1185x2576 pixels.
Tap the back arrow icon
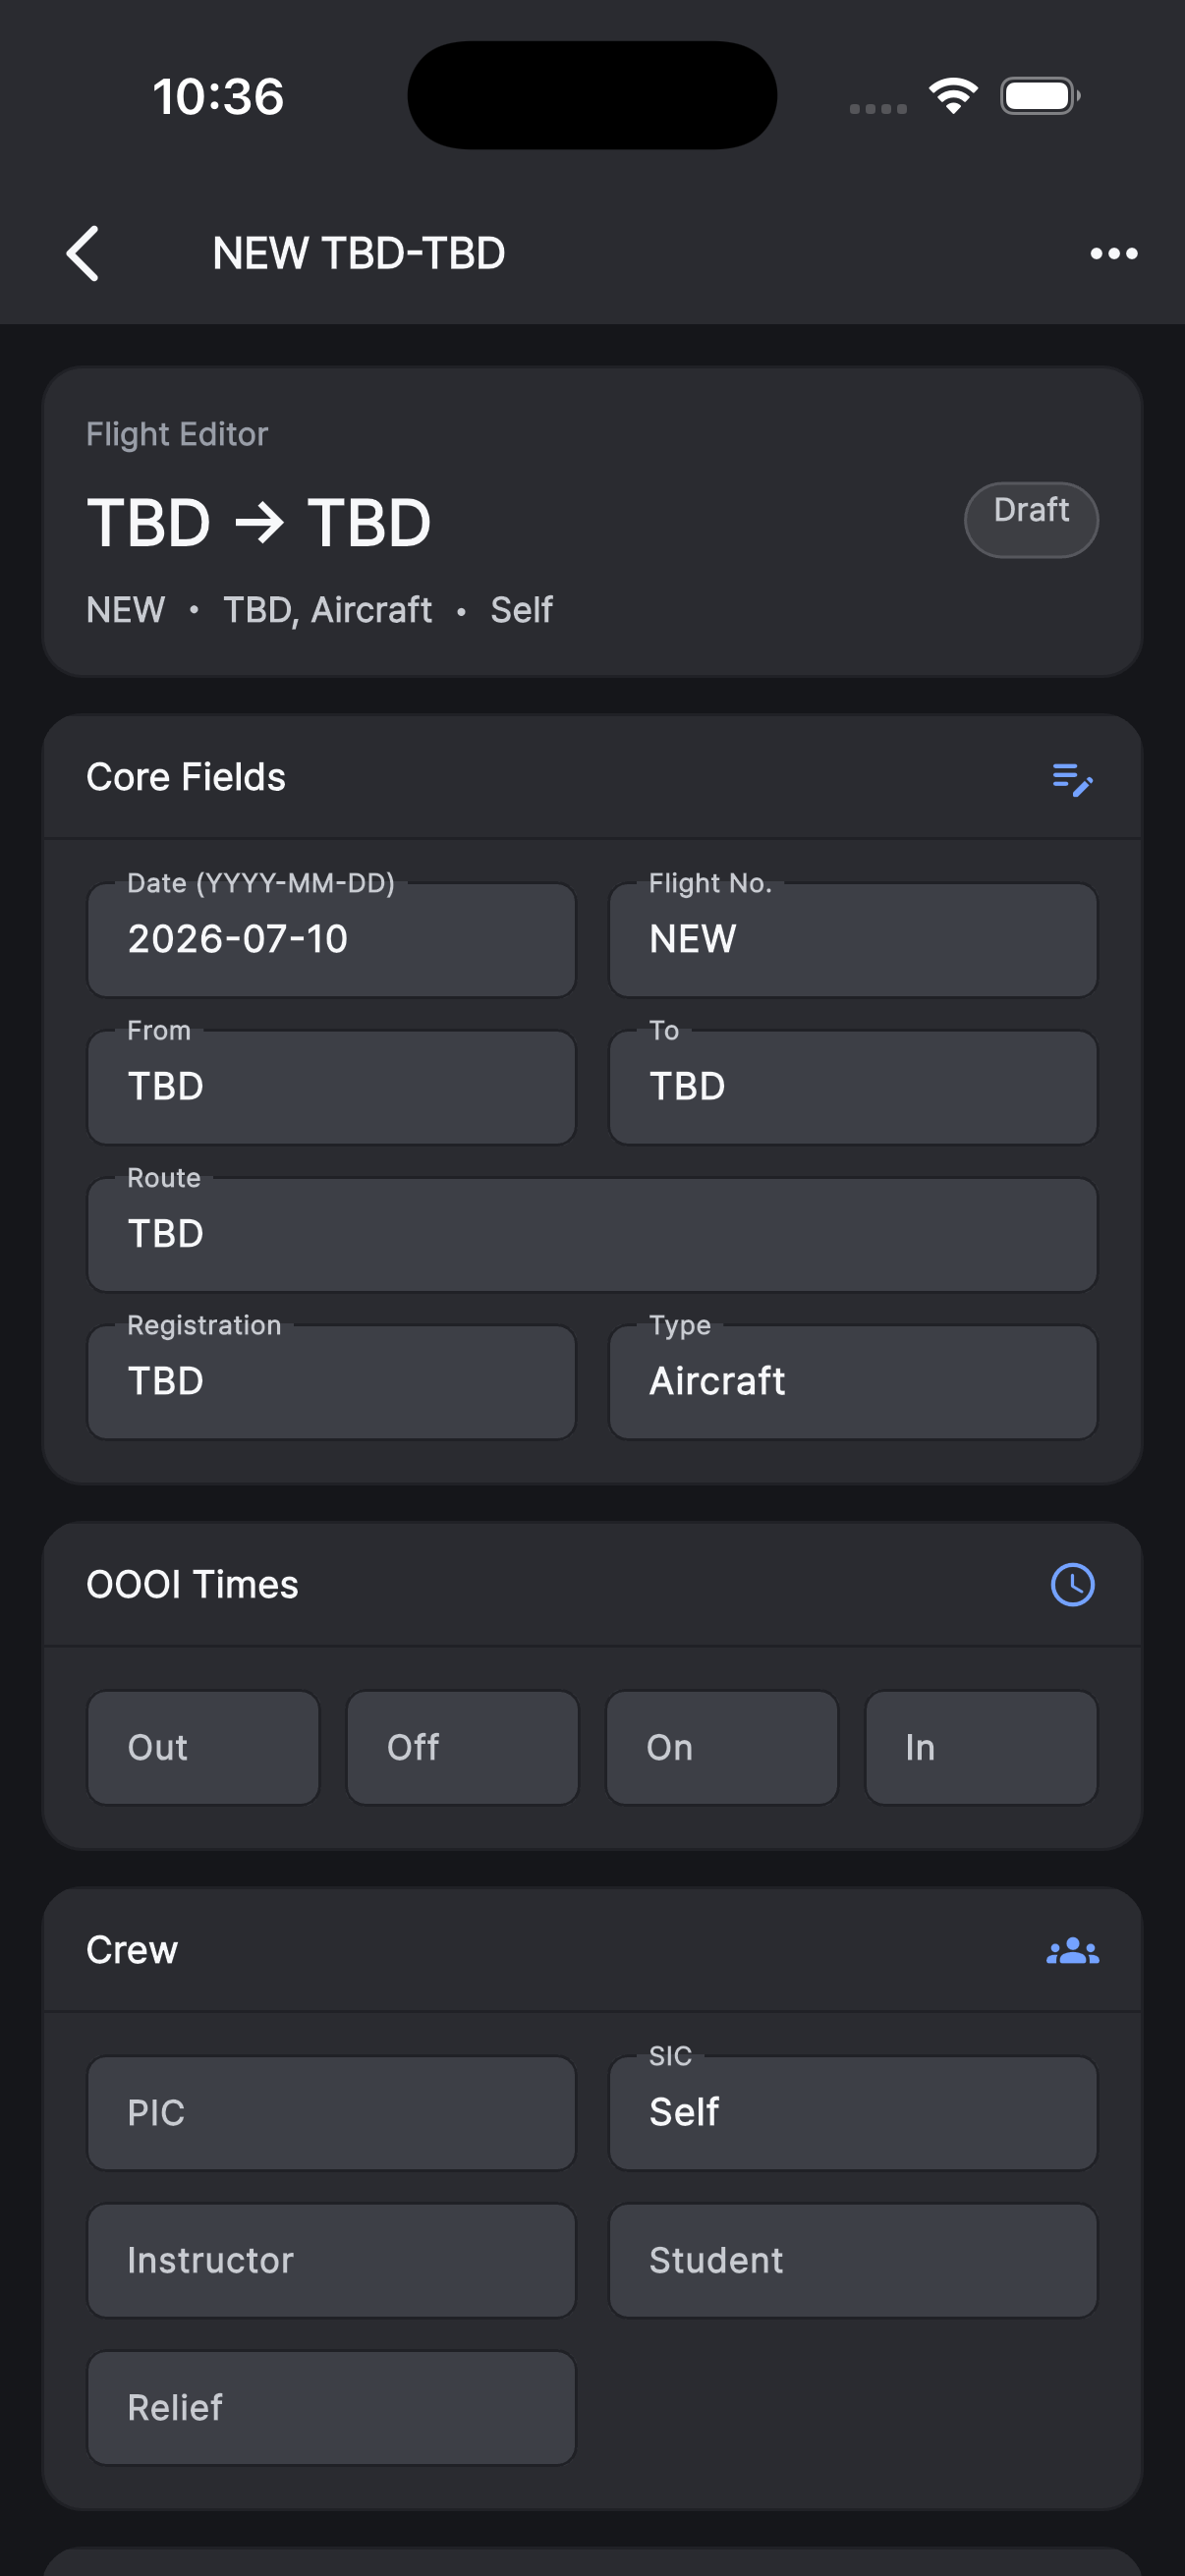83,253
